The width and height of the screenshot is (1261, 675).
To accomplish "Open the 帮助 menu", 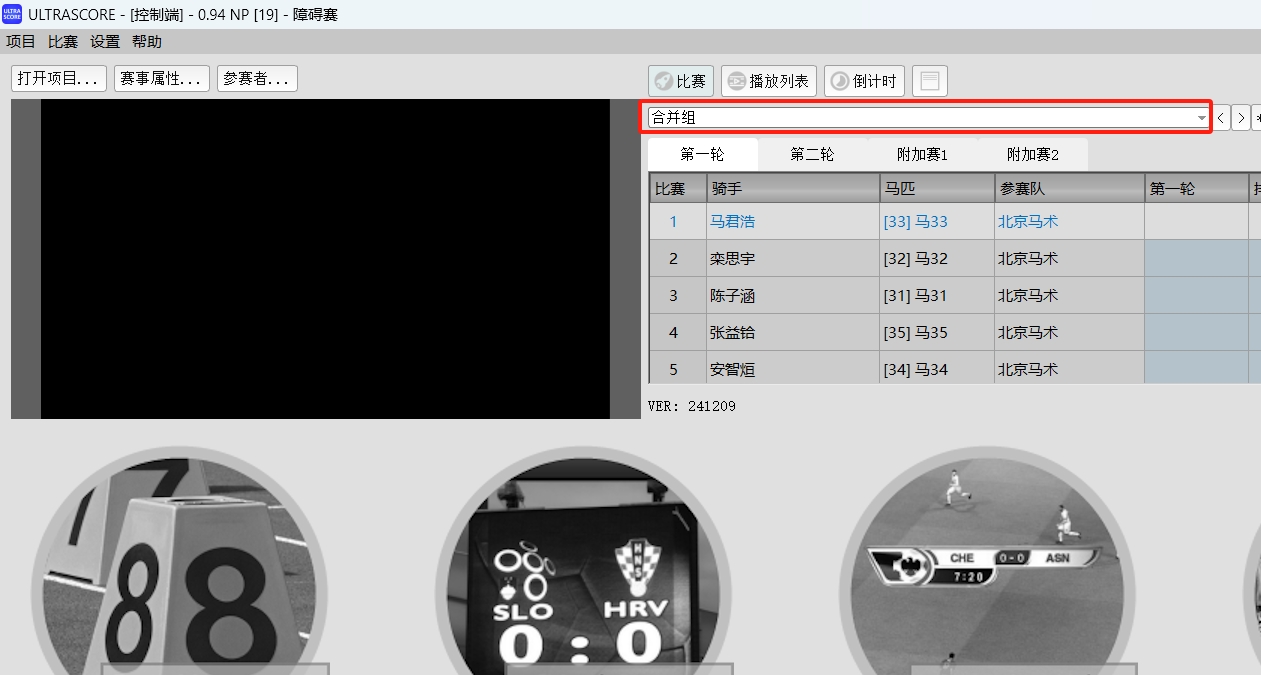I will point(147,42).
